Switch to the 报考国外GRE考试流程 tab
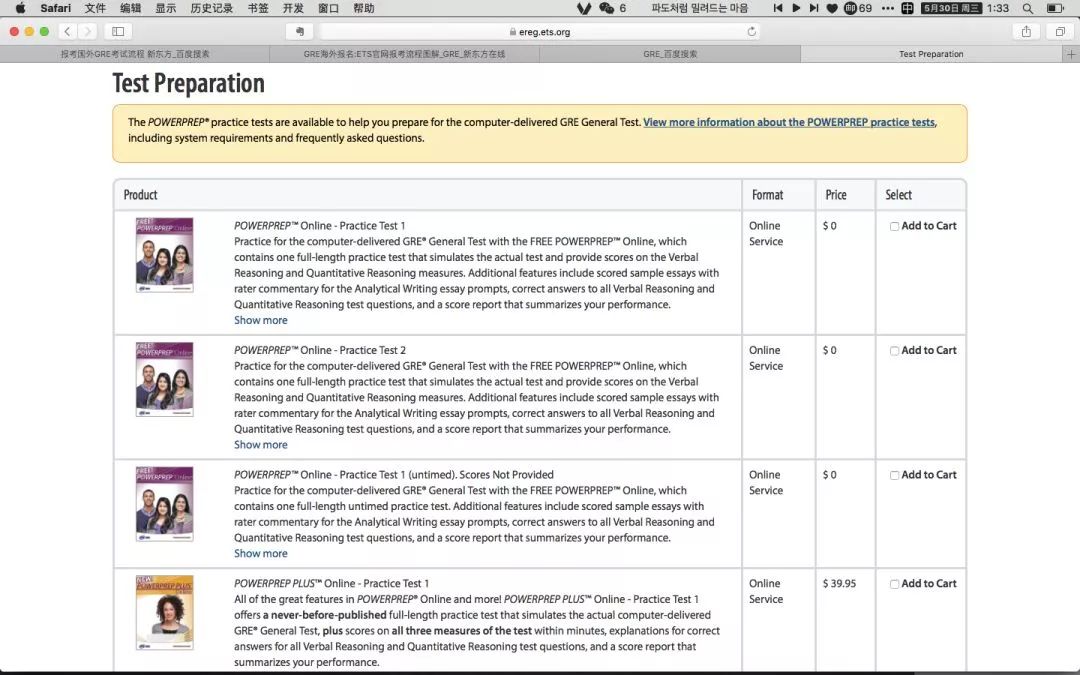 pos(135,54)
